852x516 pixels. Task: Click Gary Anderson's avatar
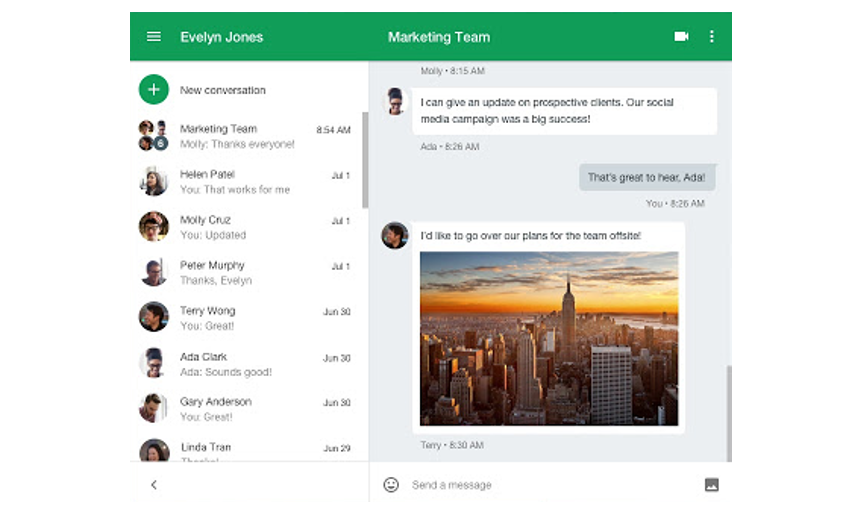pos(154,408)
